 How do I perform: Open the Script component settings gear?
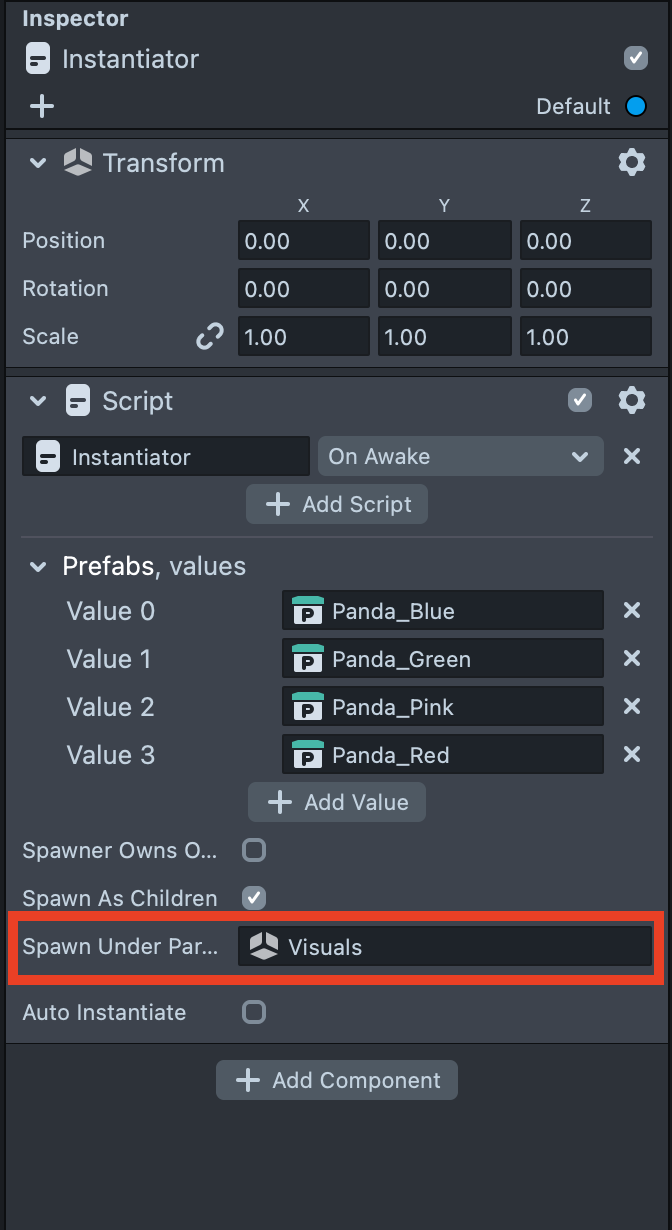pyautogui.click(x=632, y=401)
